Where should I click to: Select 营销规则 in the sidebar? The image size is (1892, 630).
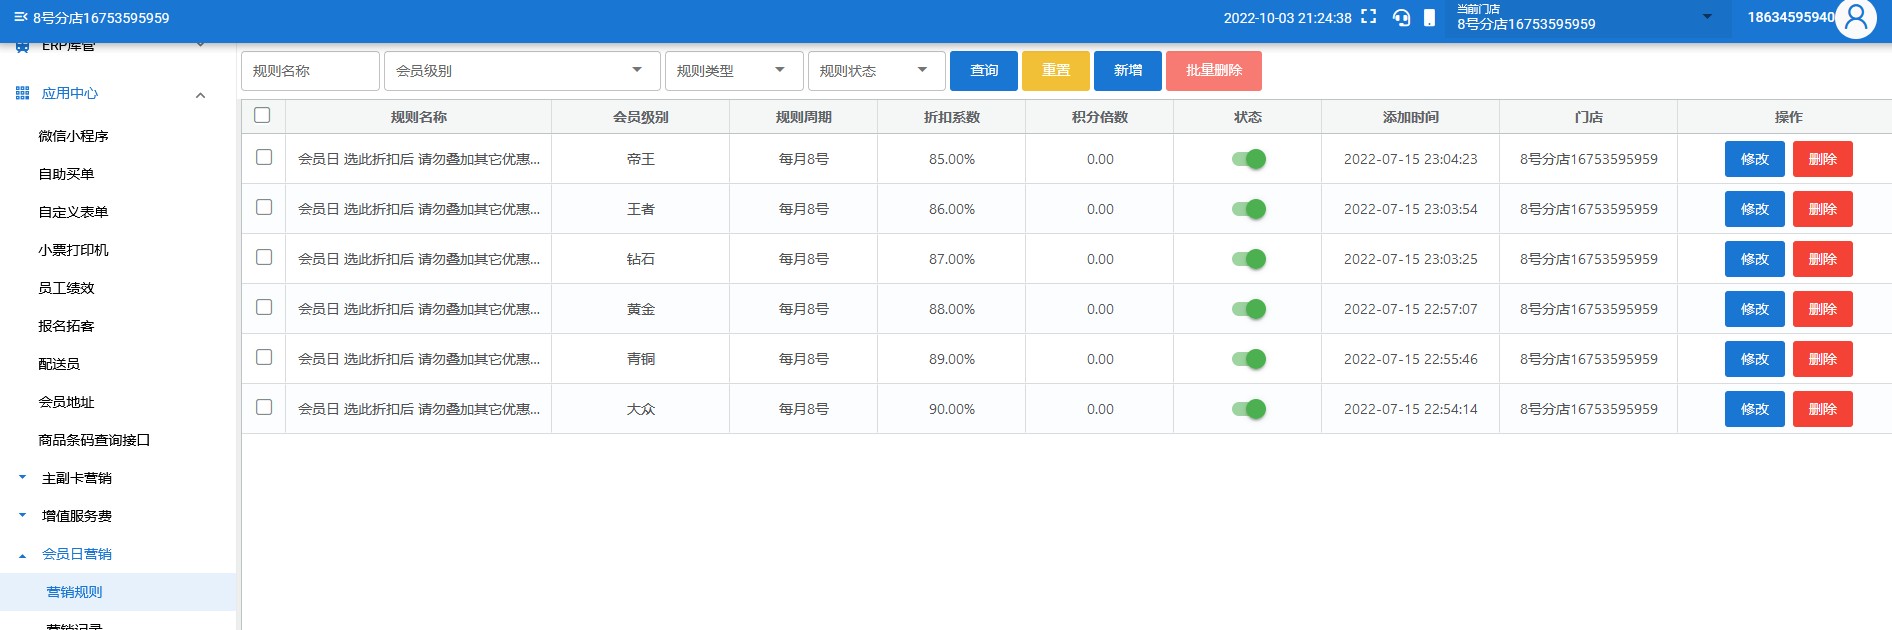[x=74, y=592]
